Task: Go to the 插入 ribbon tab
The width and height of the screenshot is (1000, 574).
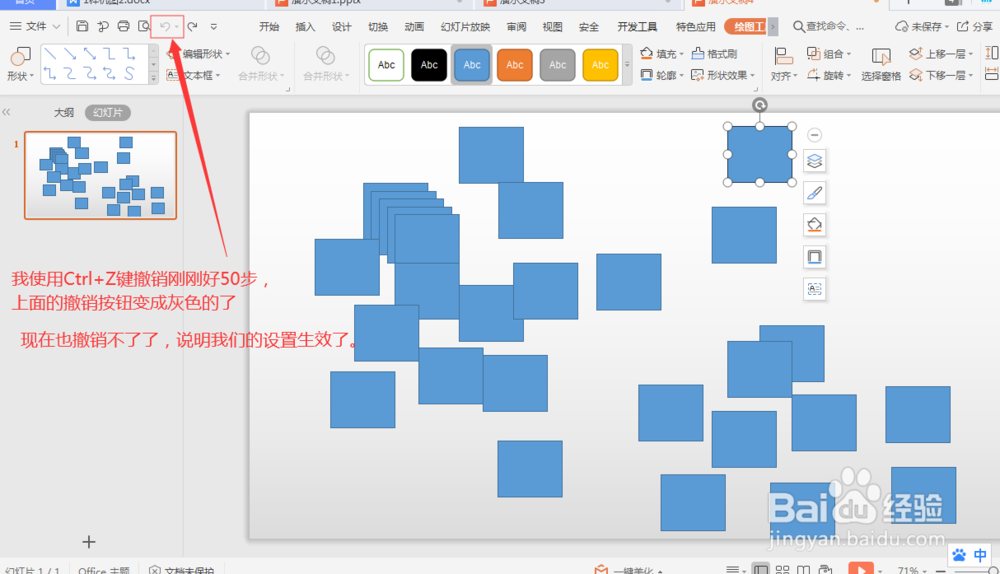Action: pyautogui.click(x=305, y=26)
